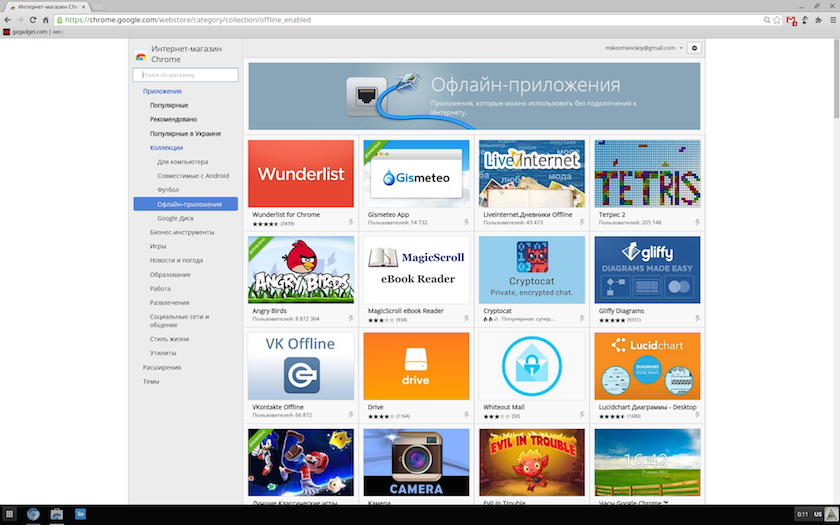Click the offline lightning icon on Gliffy Diagrams card
This screenshot has height=525, width=840.
[697, 319]
